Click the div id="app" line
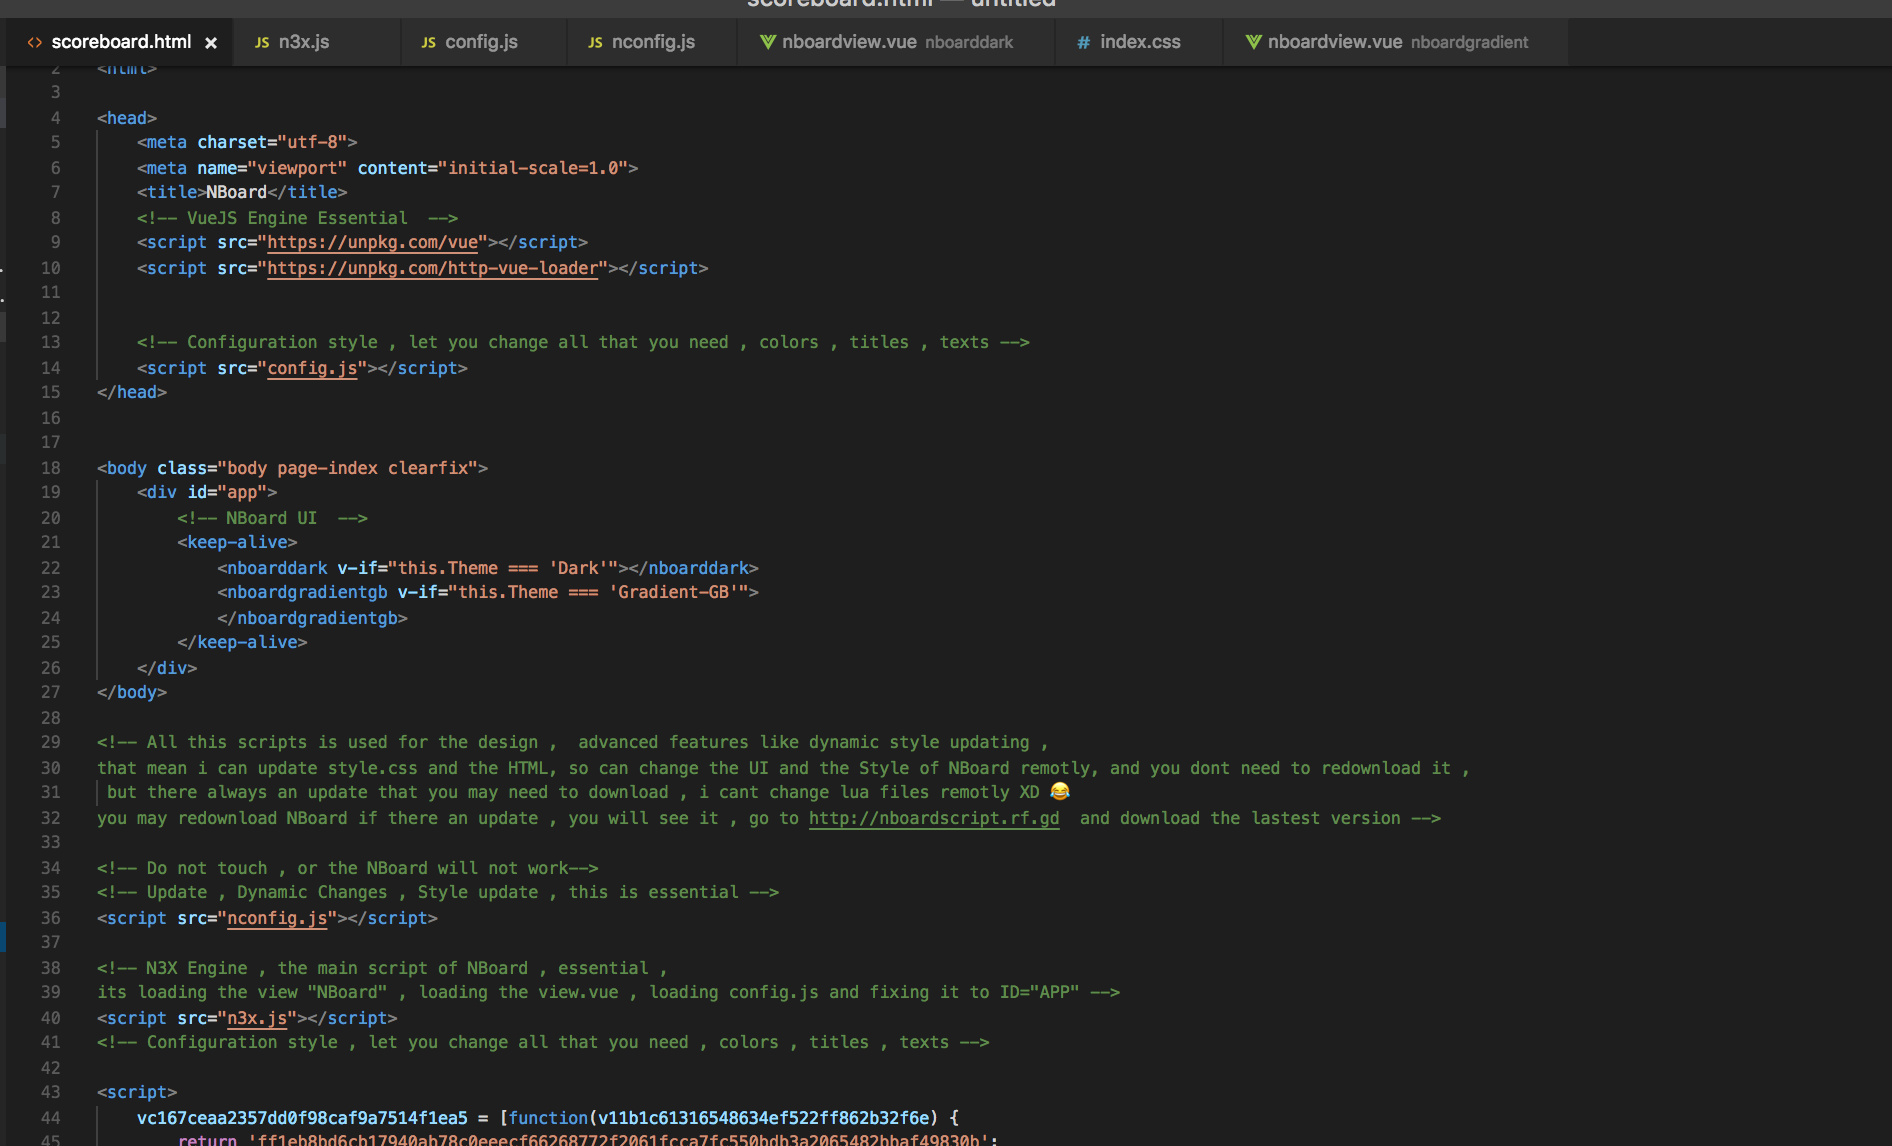 pos(207,492)
